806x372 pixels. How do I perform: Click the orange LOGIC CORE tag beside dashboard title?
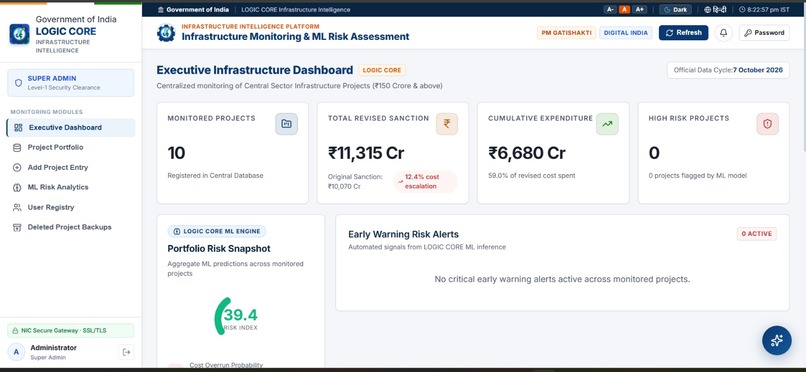pyautogui.click(x=382, y=70)
